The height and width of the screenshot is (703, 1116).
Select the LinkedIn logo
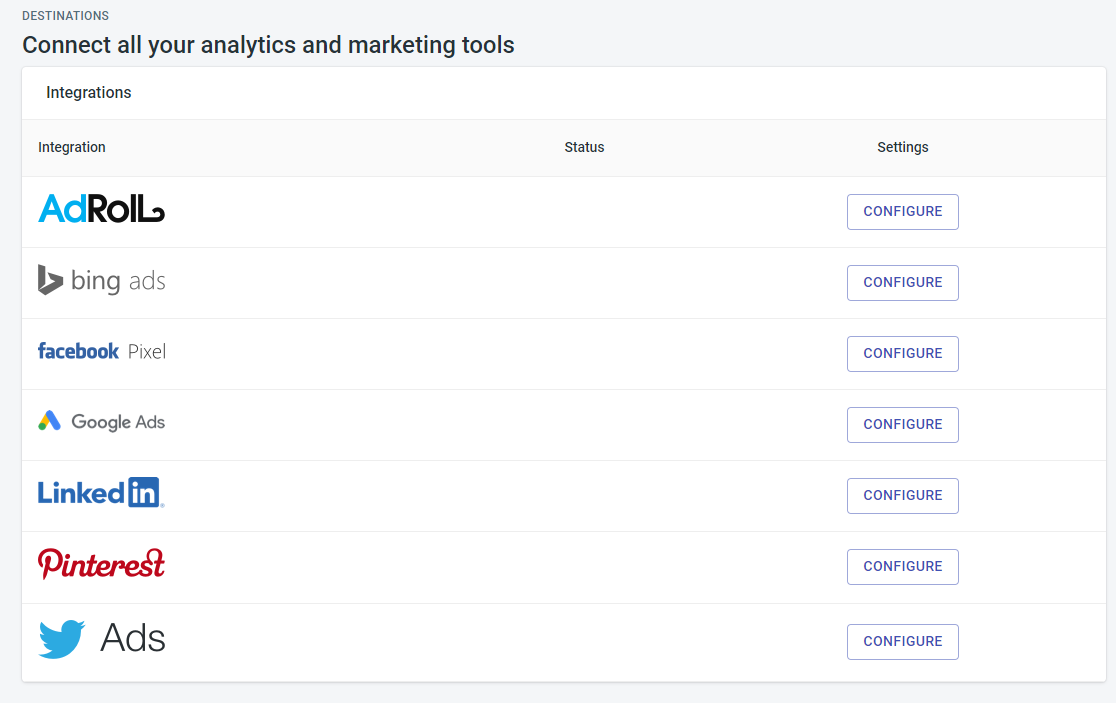pyautogui.click(x=101, y=492)
